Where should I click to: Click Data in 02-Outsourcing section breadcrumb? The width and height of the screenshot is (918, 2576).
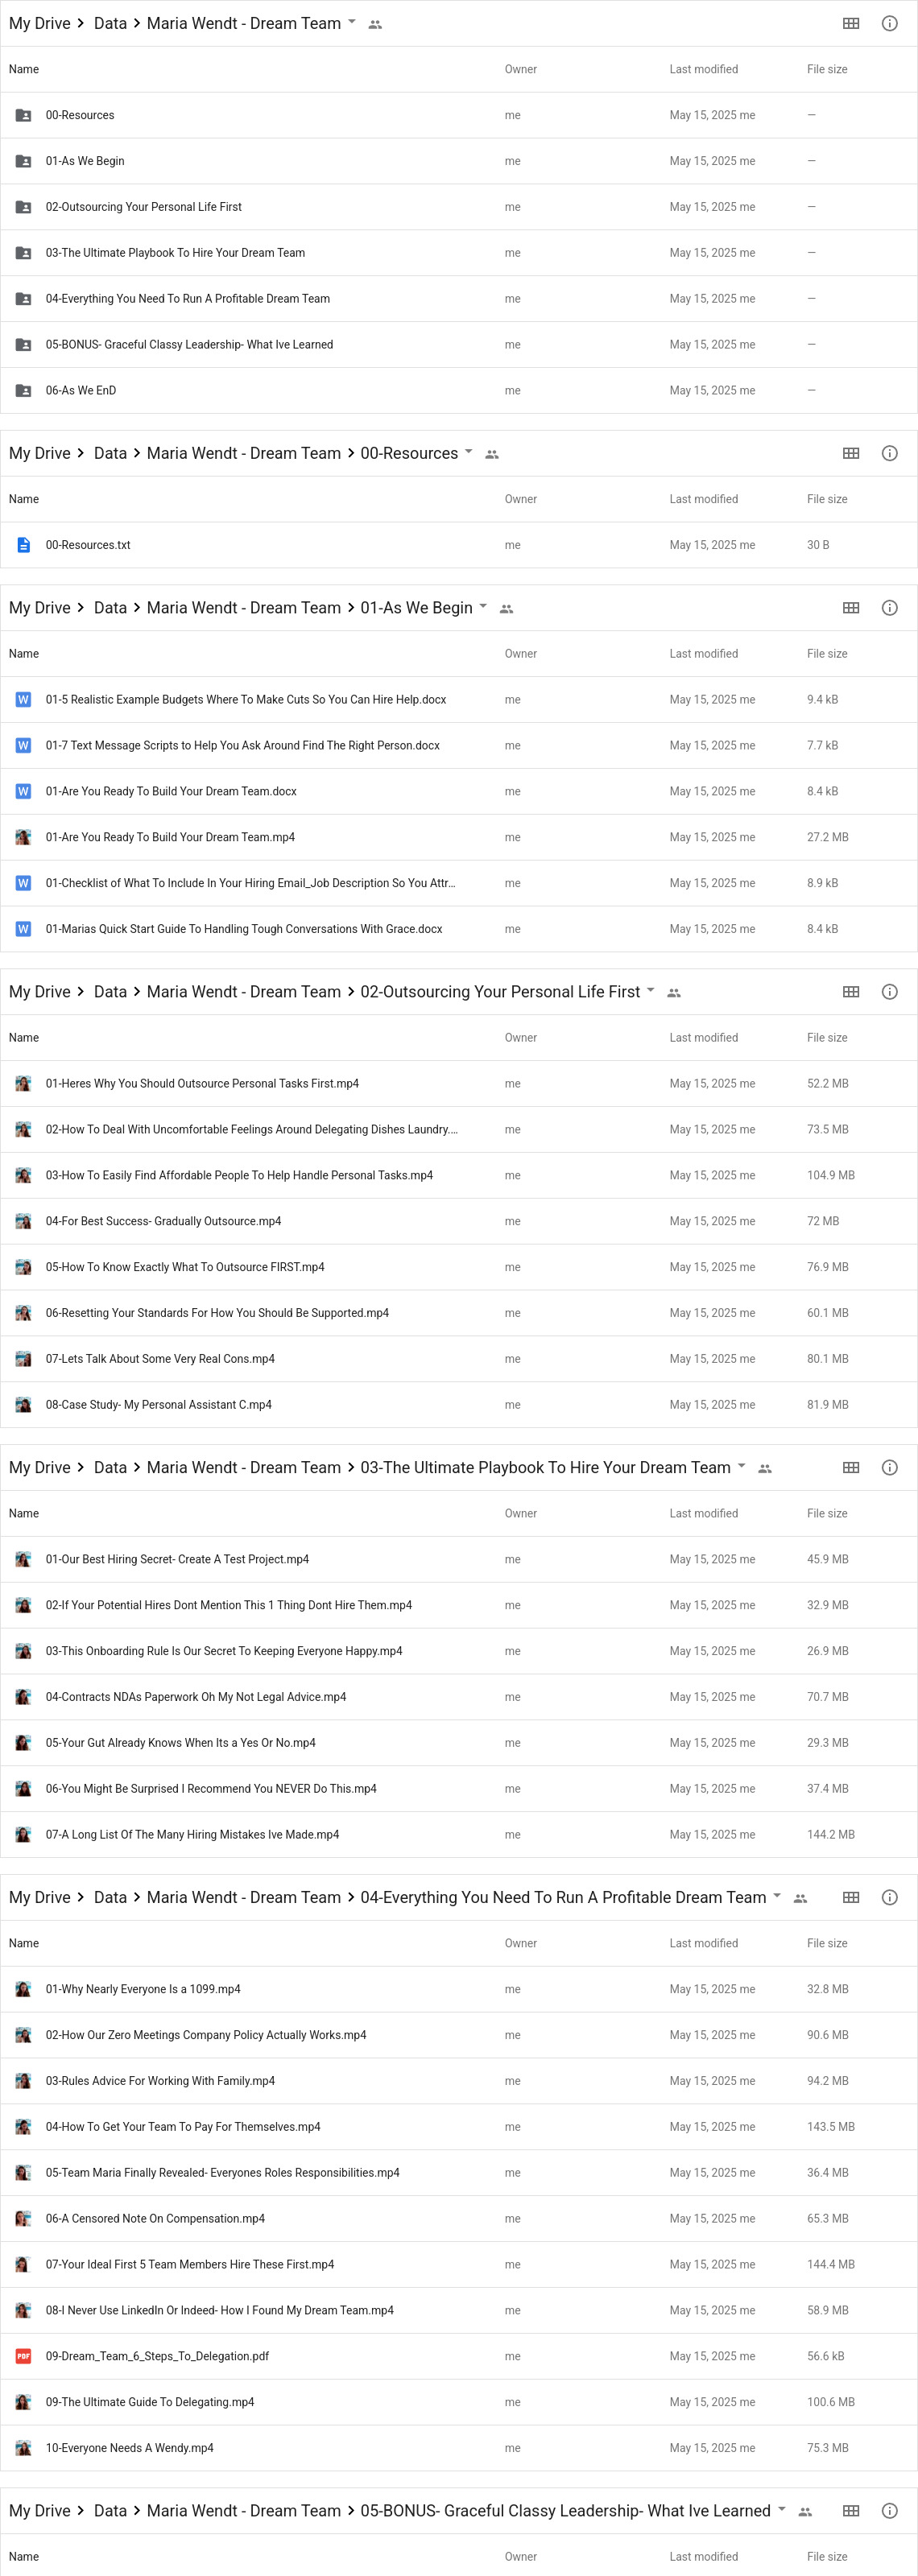point(110,992)
